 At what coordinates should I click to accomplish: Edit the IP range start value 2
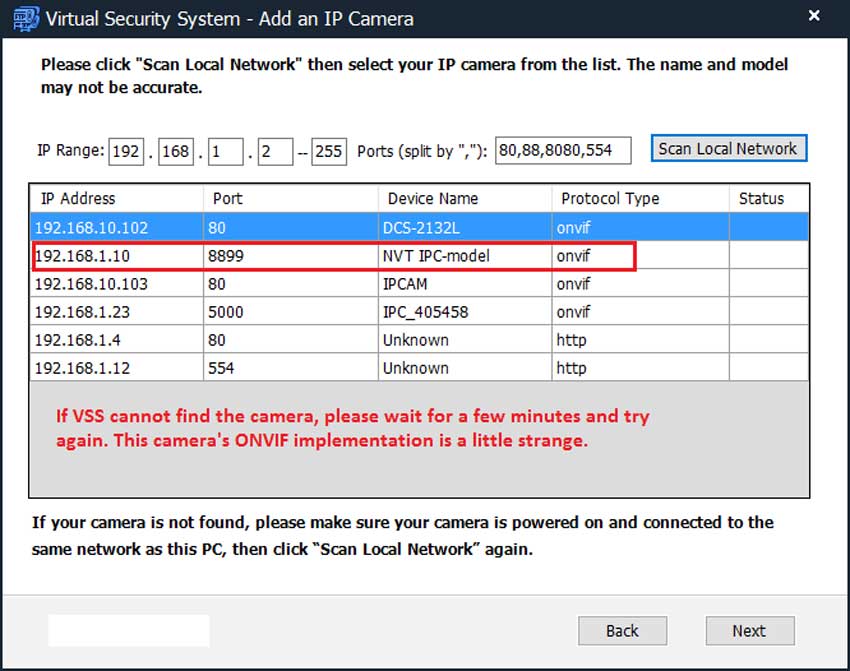[x=274, y=152]
